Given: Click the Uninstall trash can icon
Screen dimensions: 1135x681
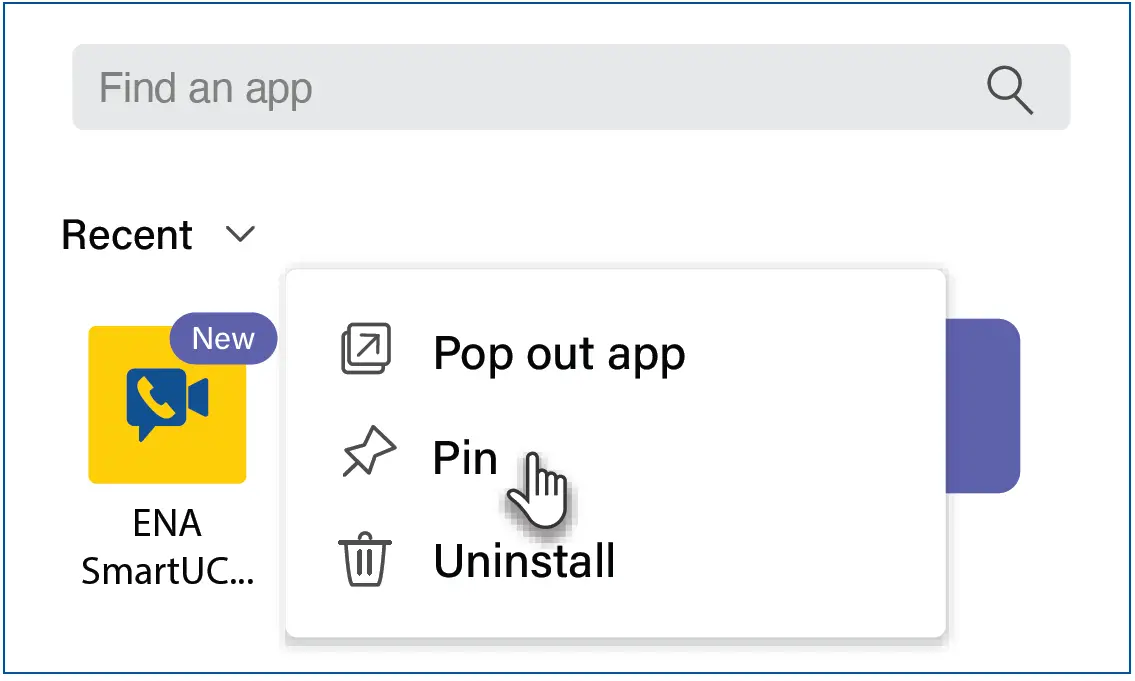Looking at the screenshot, I should pos(366,560).
